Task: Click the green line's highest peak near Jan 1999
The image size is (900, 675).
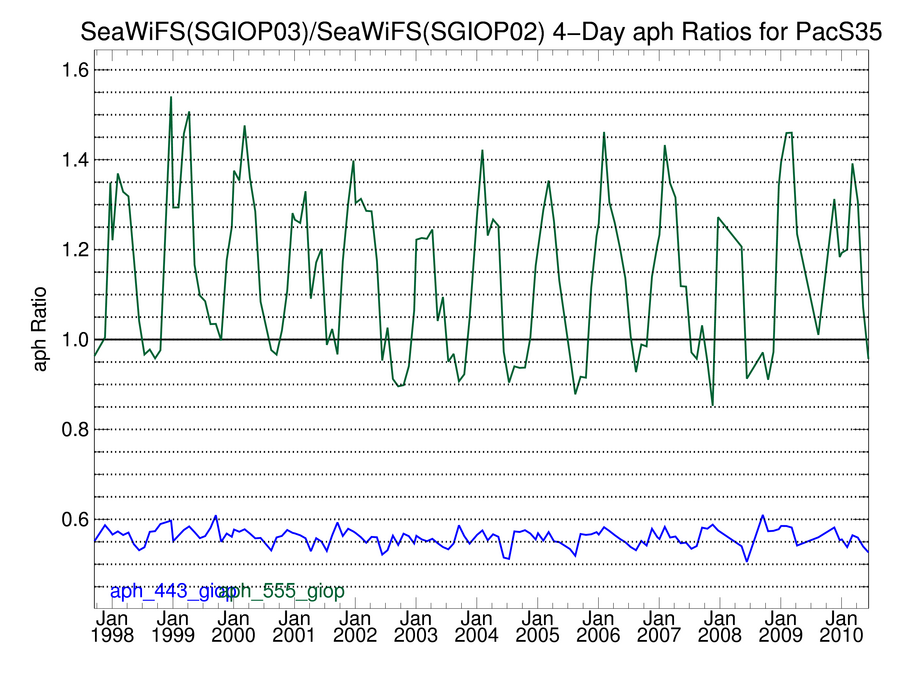Action: point(171,98)
